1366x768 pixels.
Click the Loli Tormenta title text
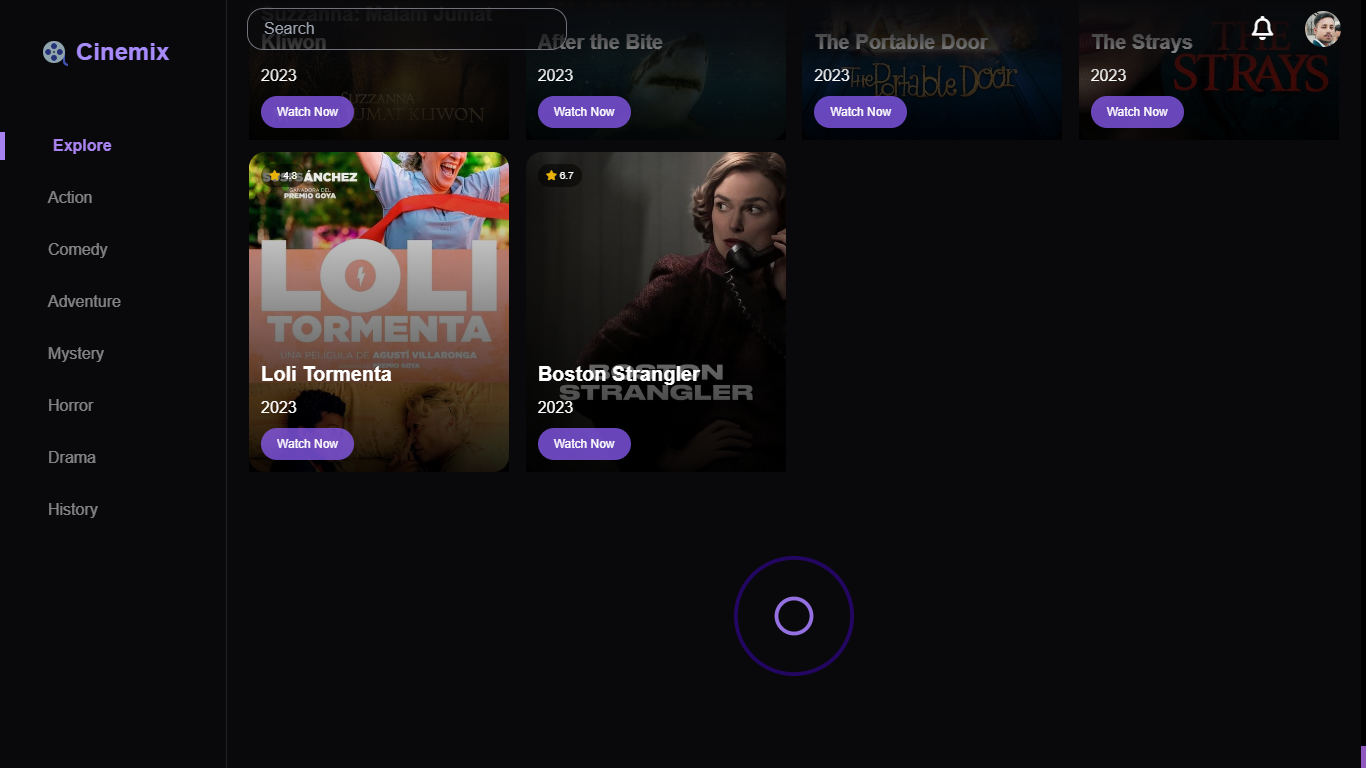tap(326, 374)
